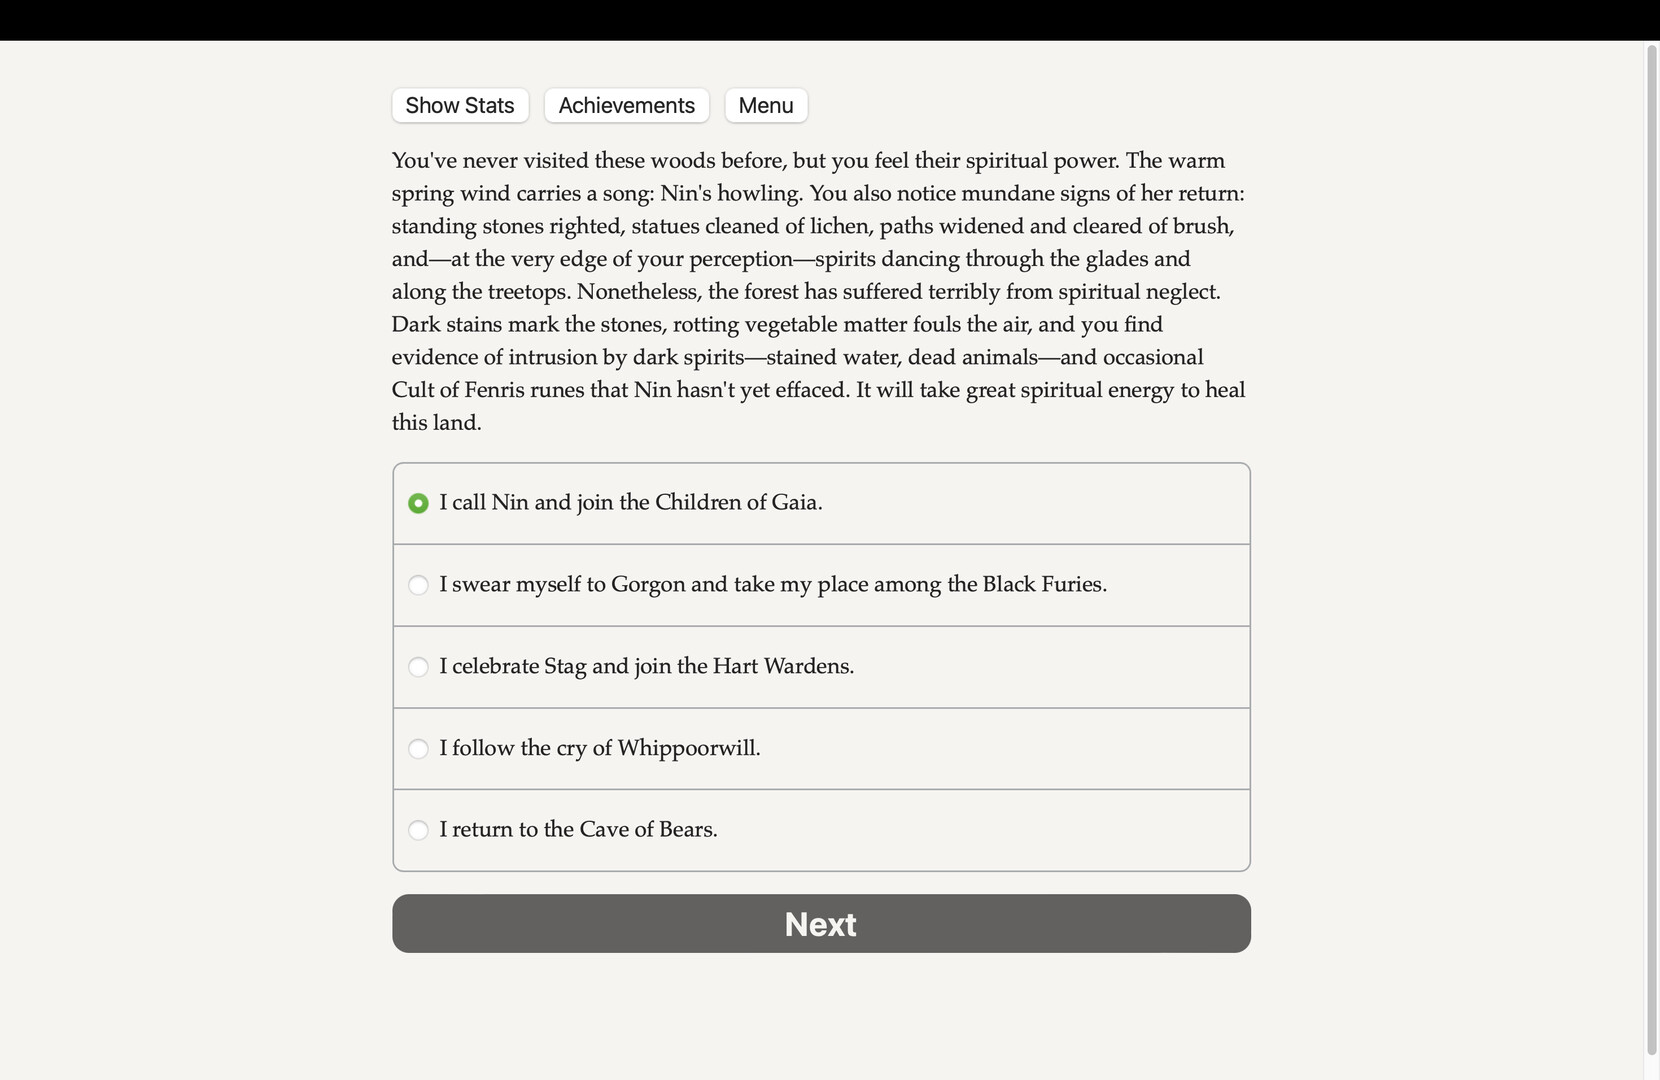Click the Next button to continue
This screenshot has width=1660, height=1080.
pos(820,923)
